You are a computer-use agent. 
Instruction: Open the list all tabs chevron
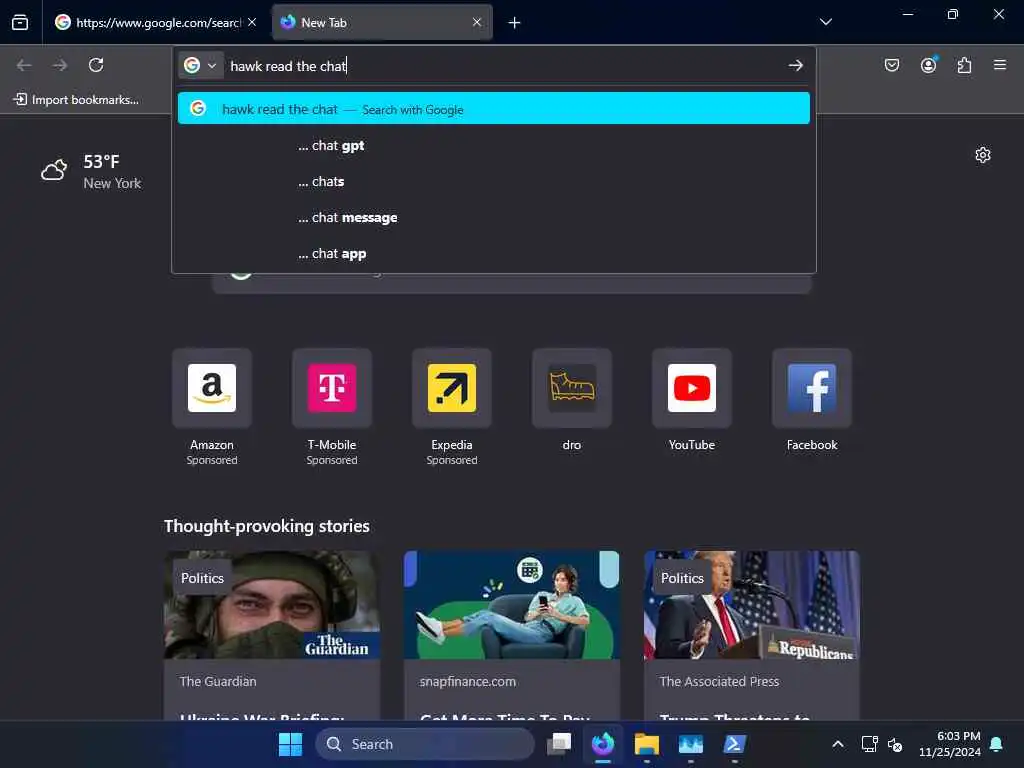[x=825, y=22]
